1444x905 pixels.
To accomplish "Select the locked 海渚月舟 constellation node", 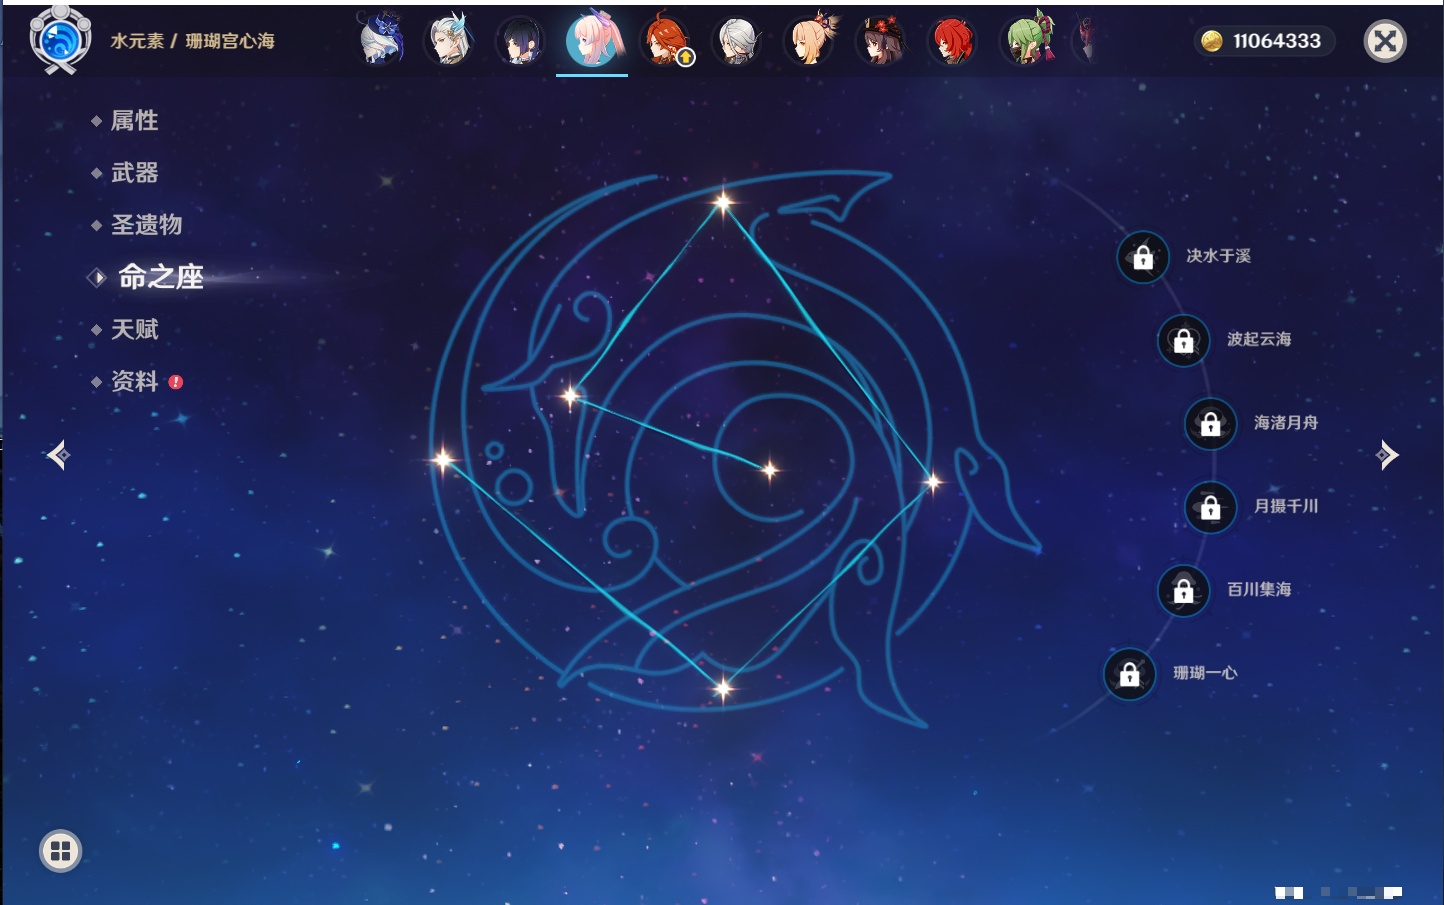I will pyautogui.click(x=1210, y=423).
